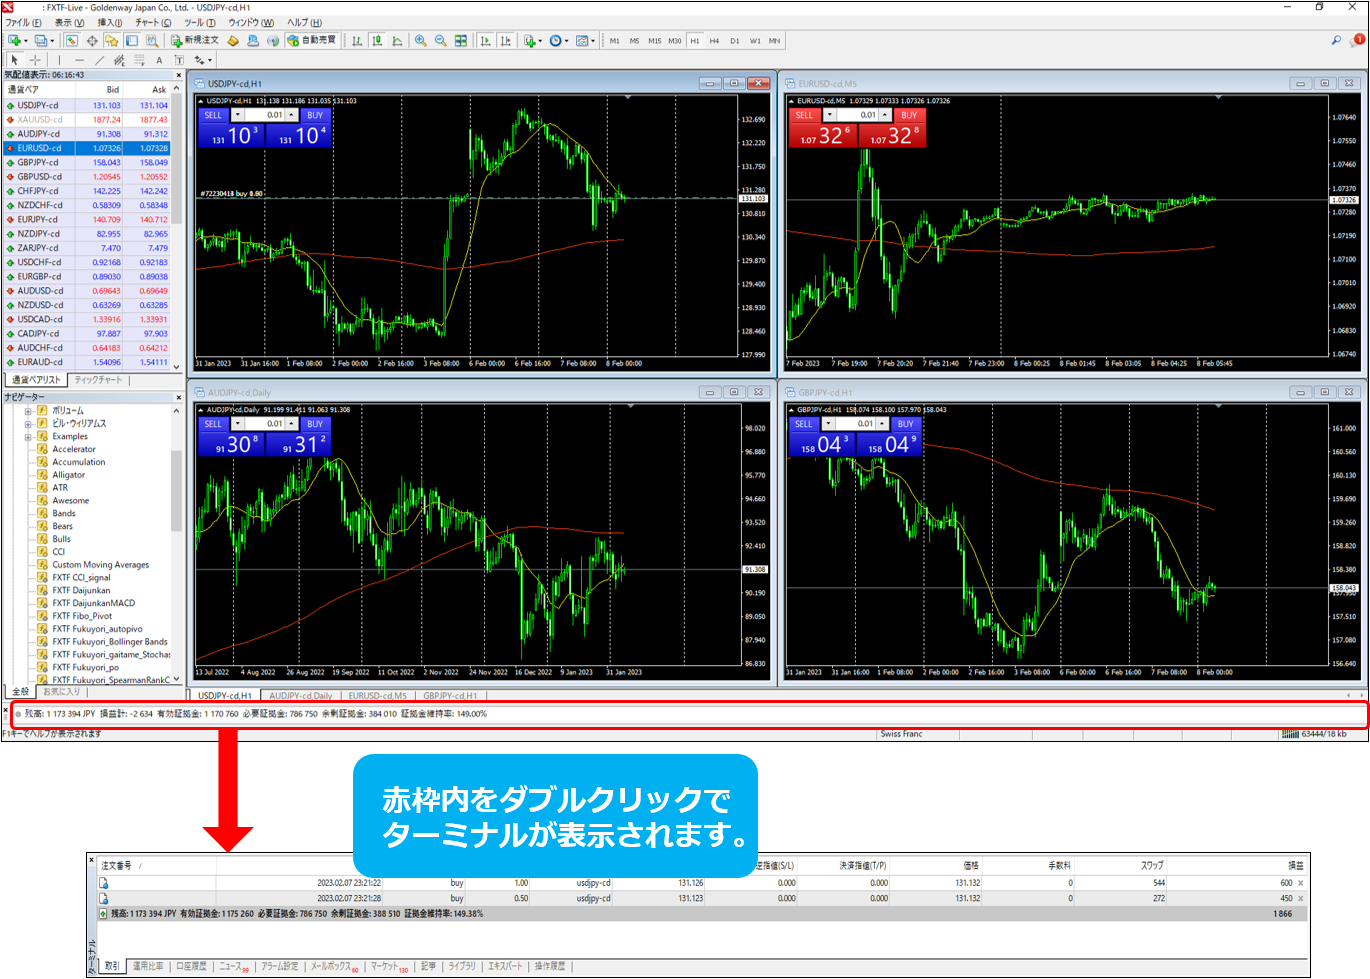Toggle chart auto scroll icon
This screenshot has height=979, width=1370.
click(x=485, y=41)
